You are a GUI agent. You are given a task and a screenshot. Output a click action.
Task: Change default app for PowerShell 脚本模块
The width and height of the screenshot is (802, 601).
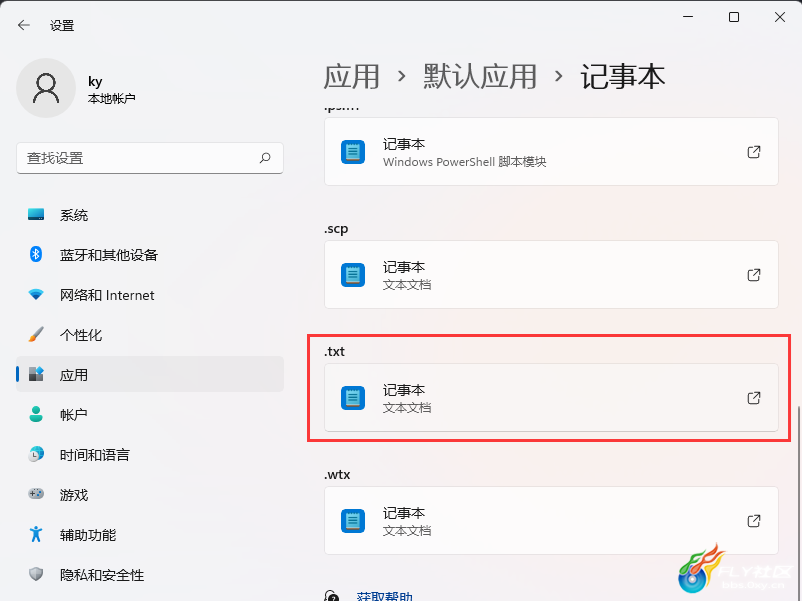[x=551, y=152]
